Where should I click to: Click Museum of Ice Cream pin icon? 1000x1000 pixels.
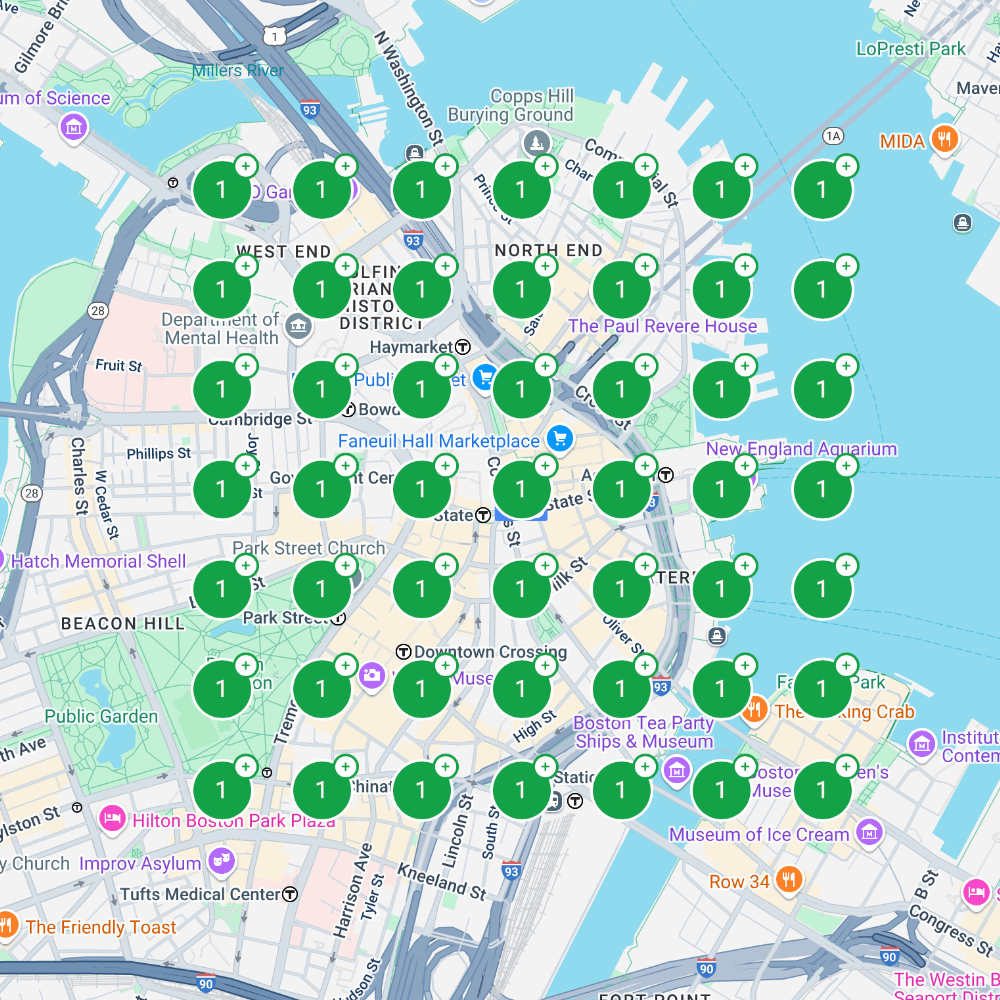pos(869,832)
